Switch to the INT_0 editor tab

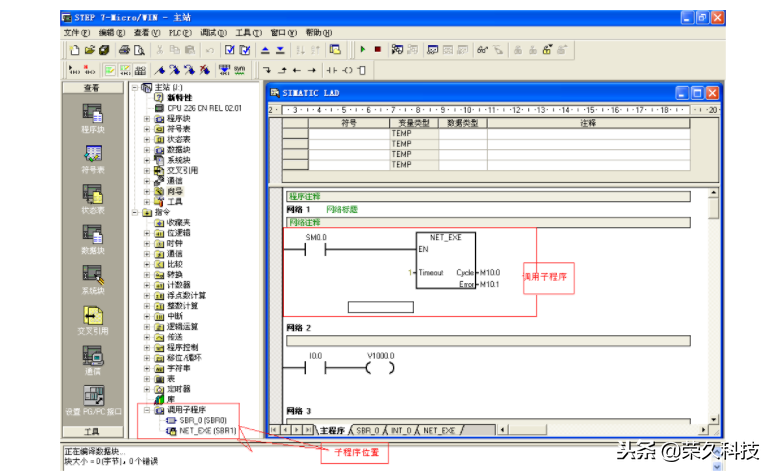coord(401,431)
